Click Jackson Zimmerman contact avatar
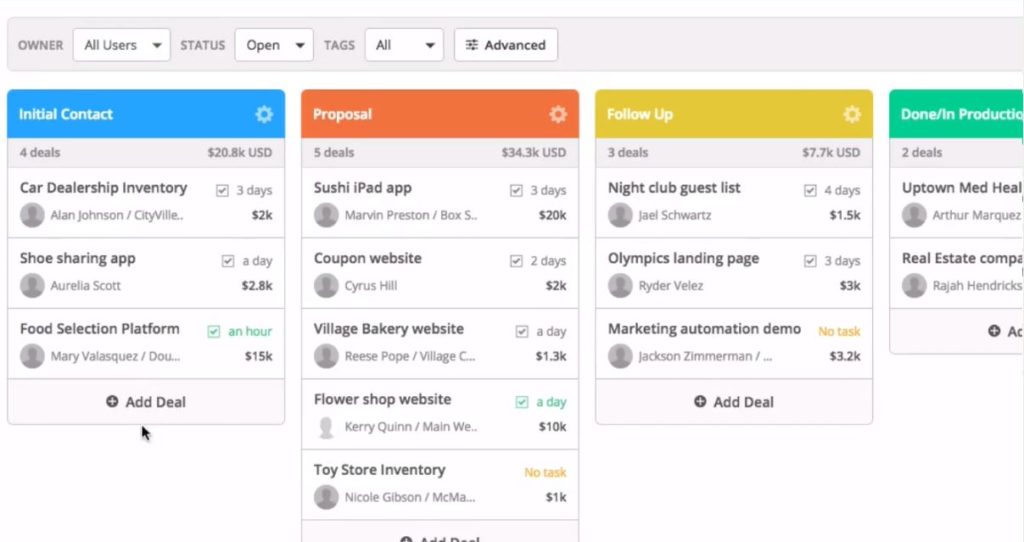 tap(620, 356)
